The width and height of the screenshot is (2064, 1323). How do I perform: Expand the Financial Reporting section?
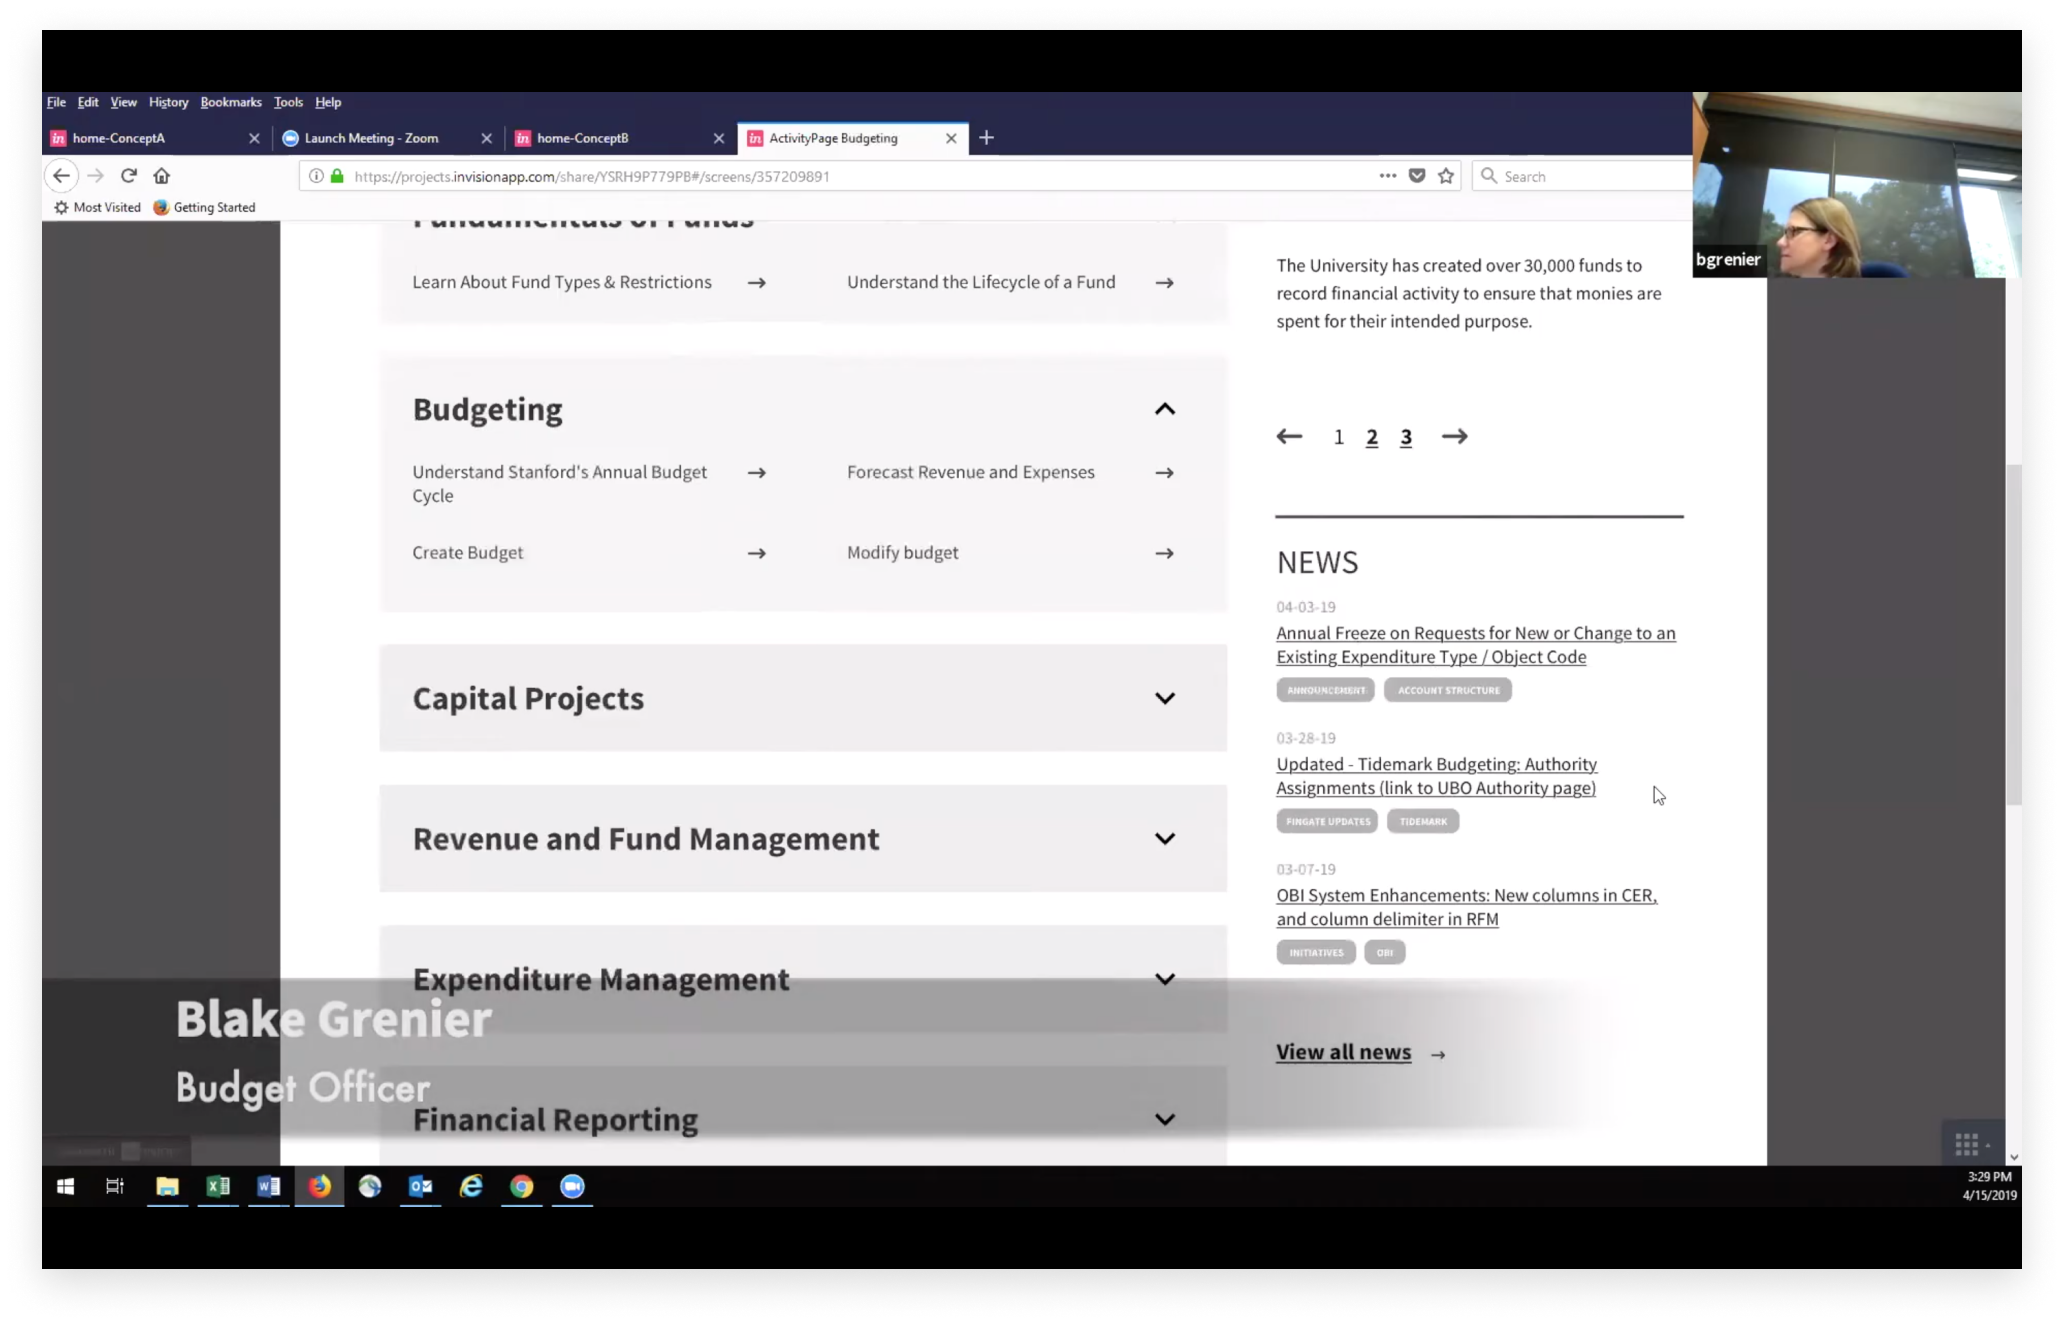(x=1164, y=1119)
